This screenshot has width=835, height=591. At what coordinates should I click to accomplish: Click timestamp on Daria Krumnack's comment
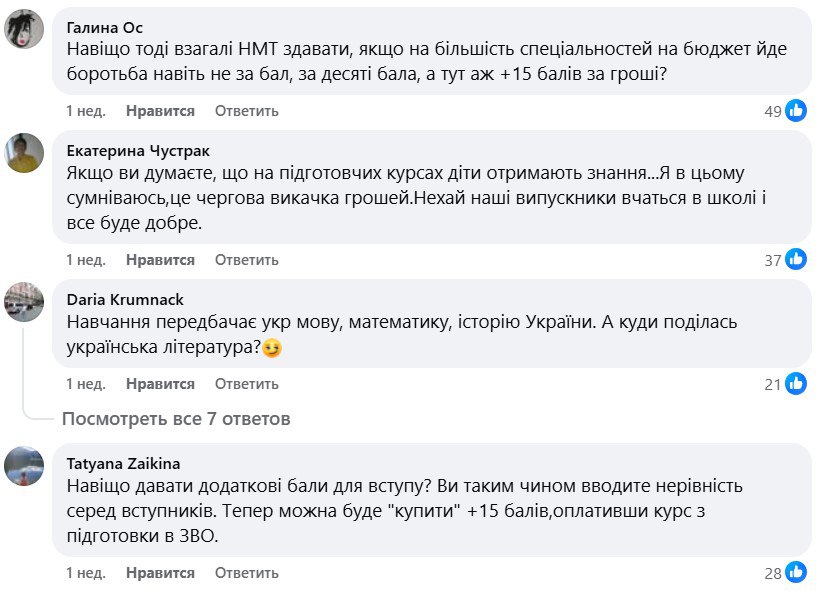(86, 384)
